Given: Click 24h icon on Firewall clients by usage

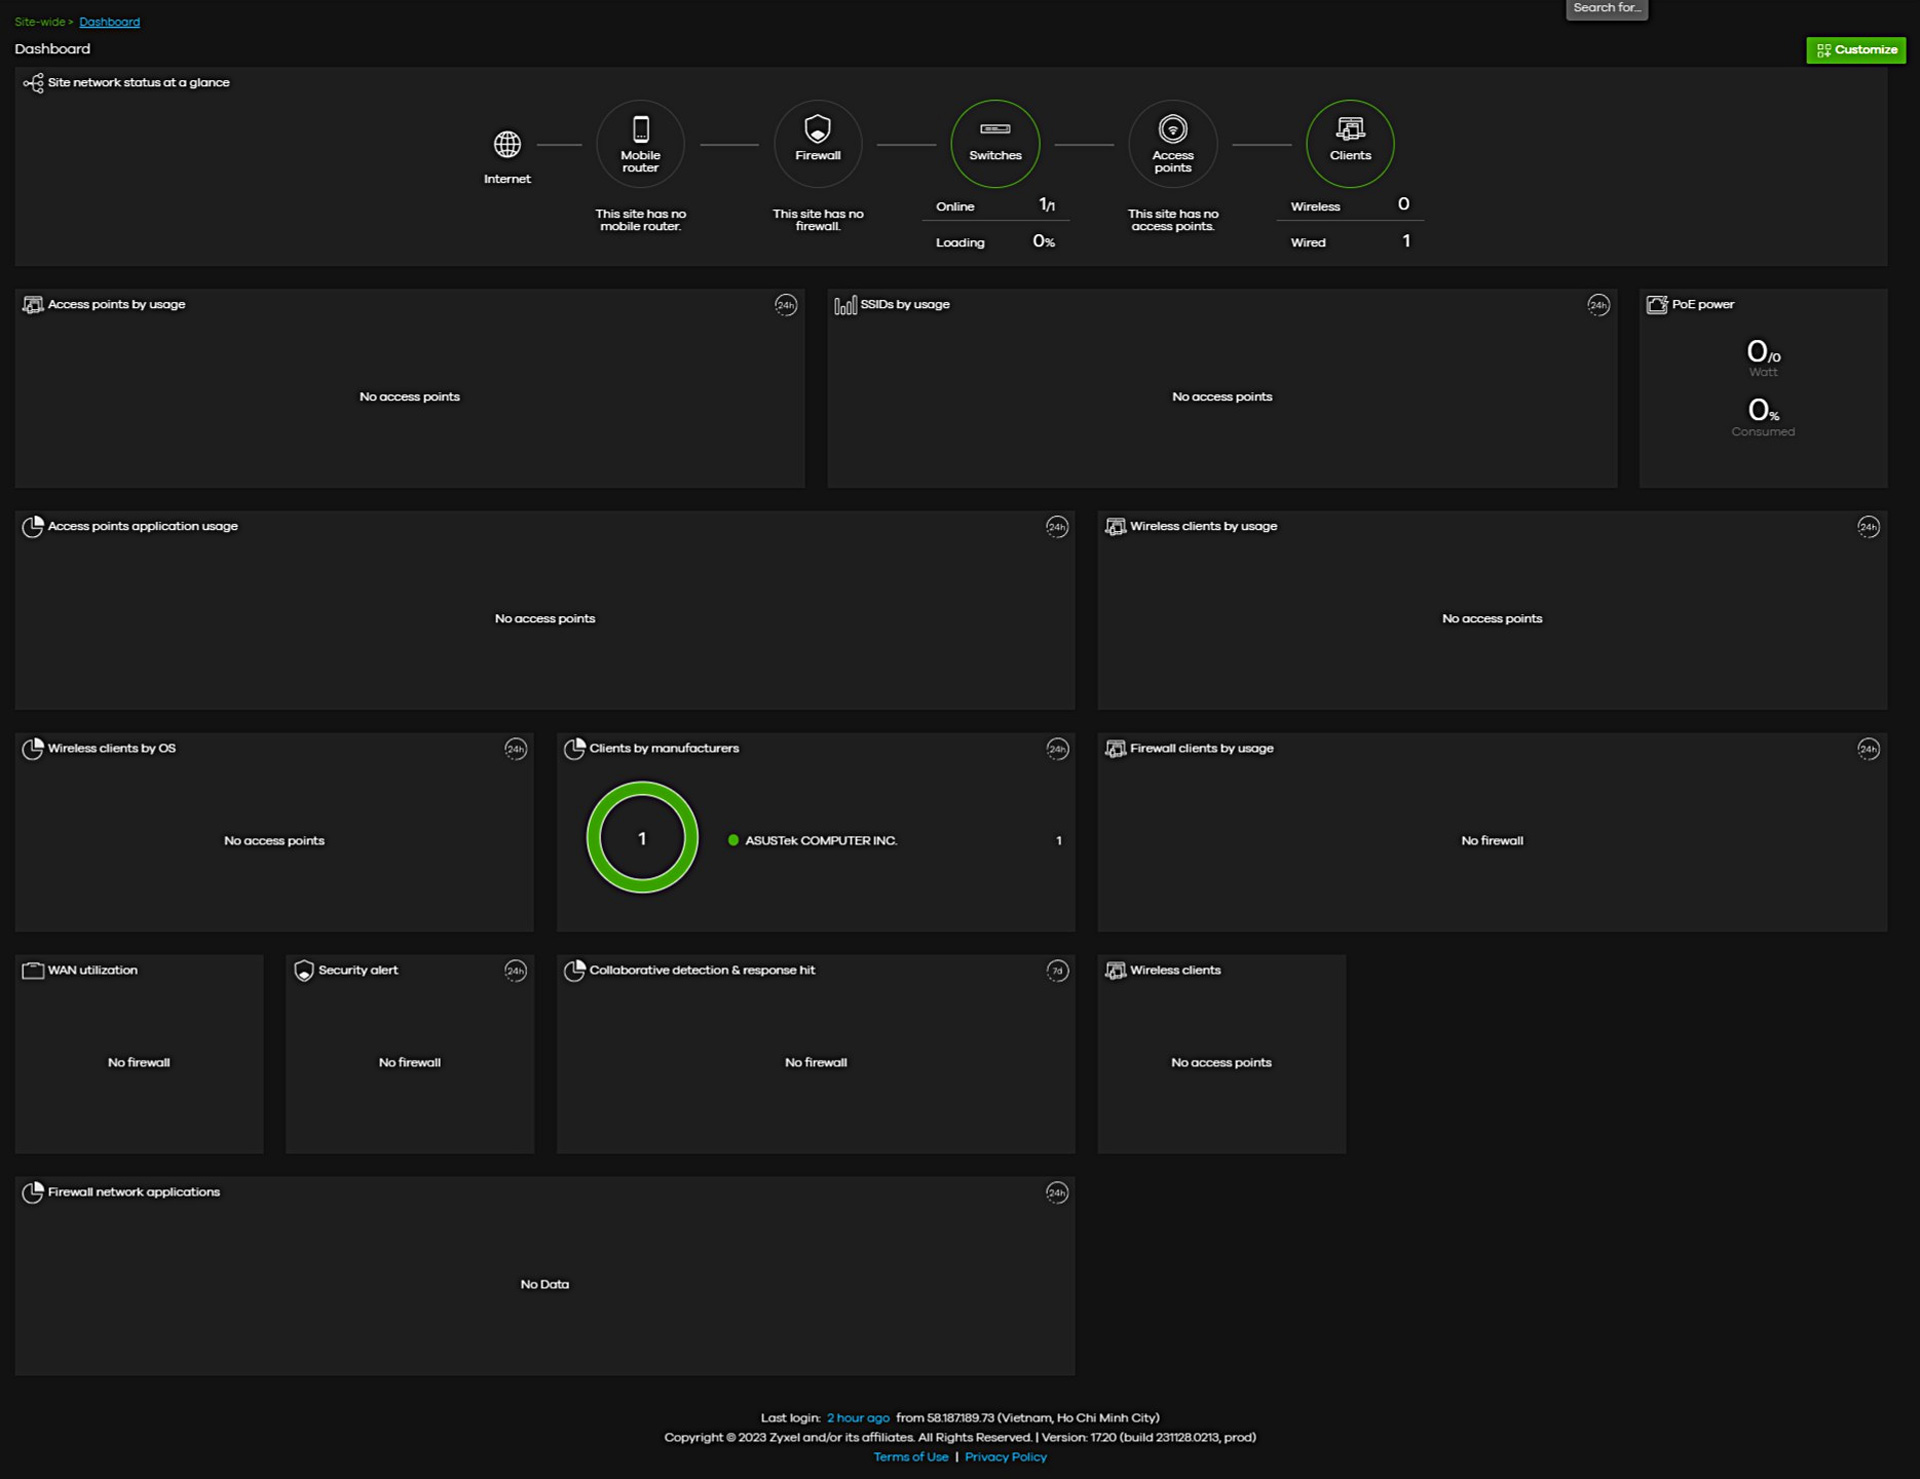Looking at the screenshot, I should click(1868, 749).
